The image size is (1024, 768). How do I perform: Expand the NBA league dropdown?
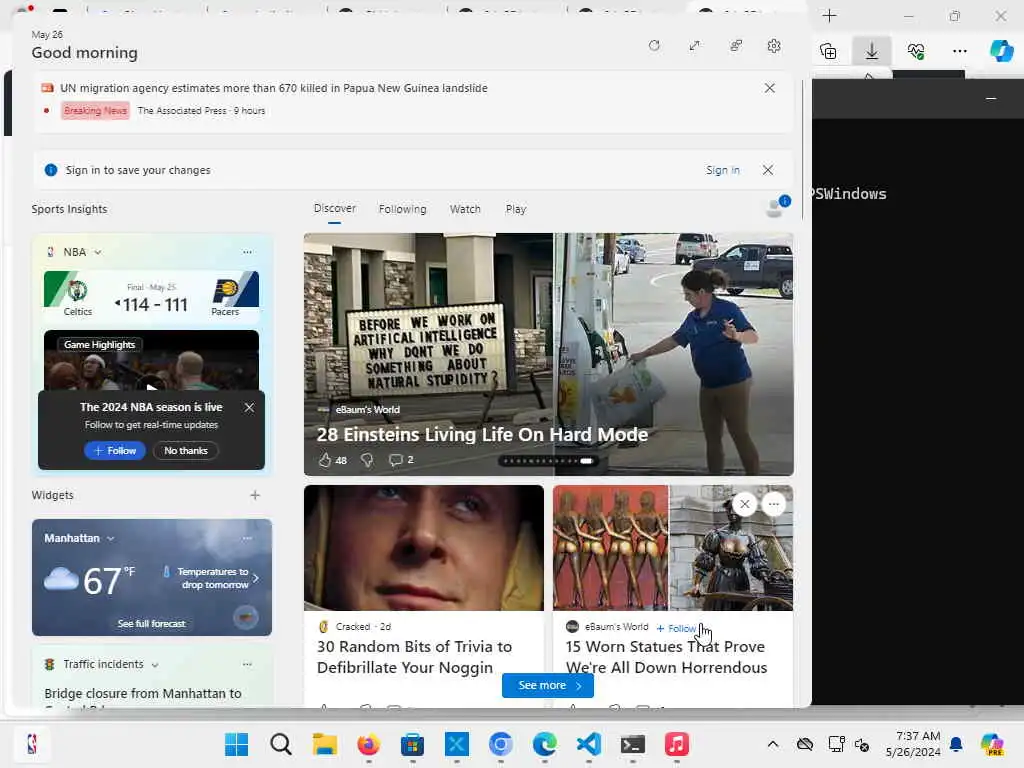tap(97, 252)
